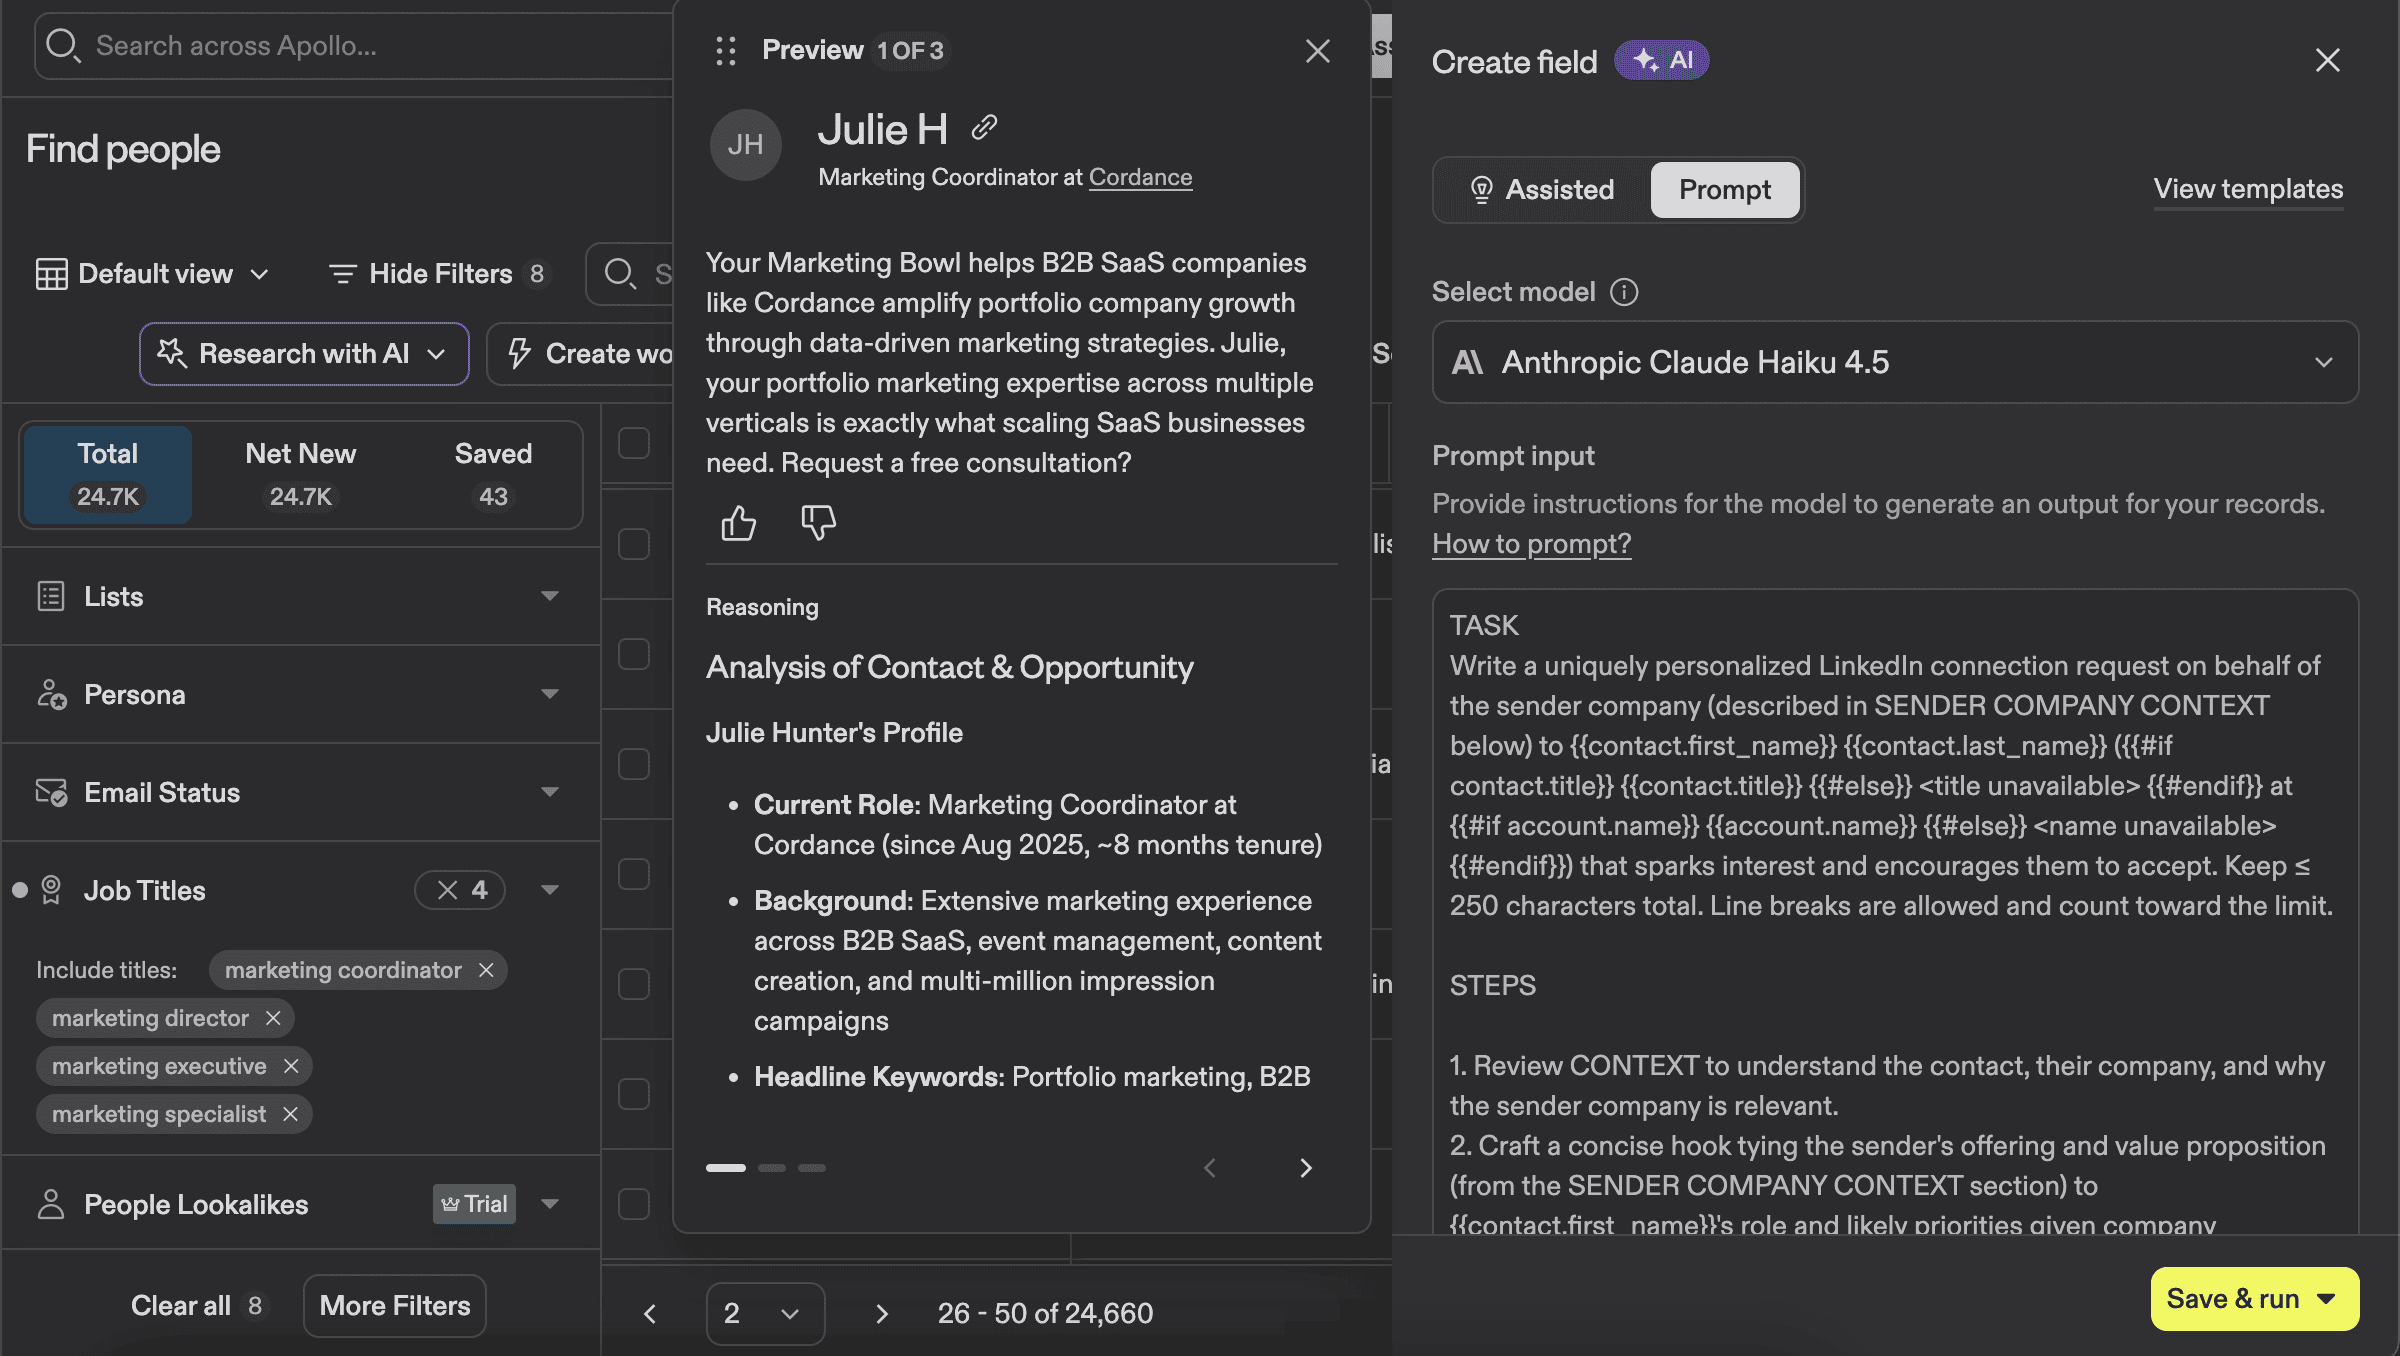Screen dimensions: 2400x1356
Task: Tick the topmost table row checkbox
Action: click(x=634, y=443)
